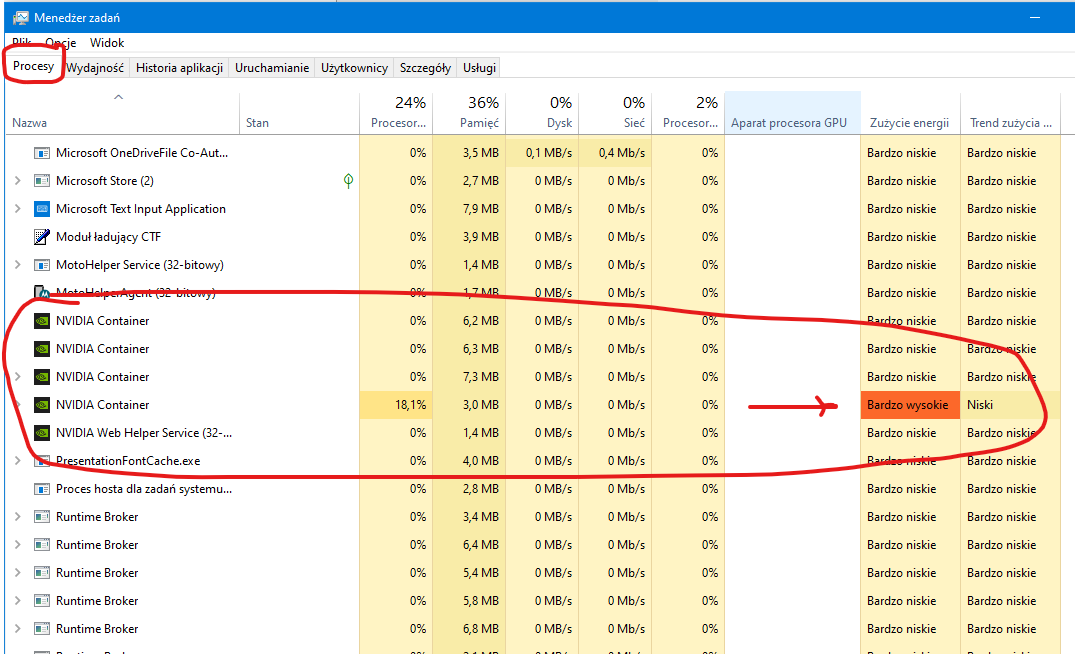Viewport: 1075px width, 654px height.
Task: Expand the Runtime Broker 5,4 MB group
Action: click(18, 573)
